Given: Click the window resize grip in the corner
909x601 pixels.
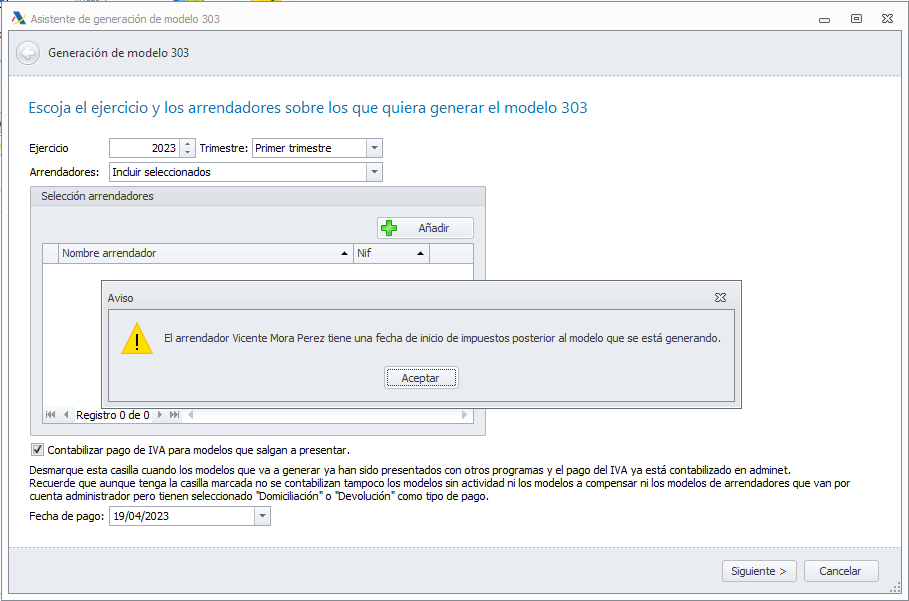Looking at the screenshot, I should tap(895, 588).
